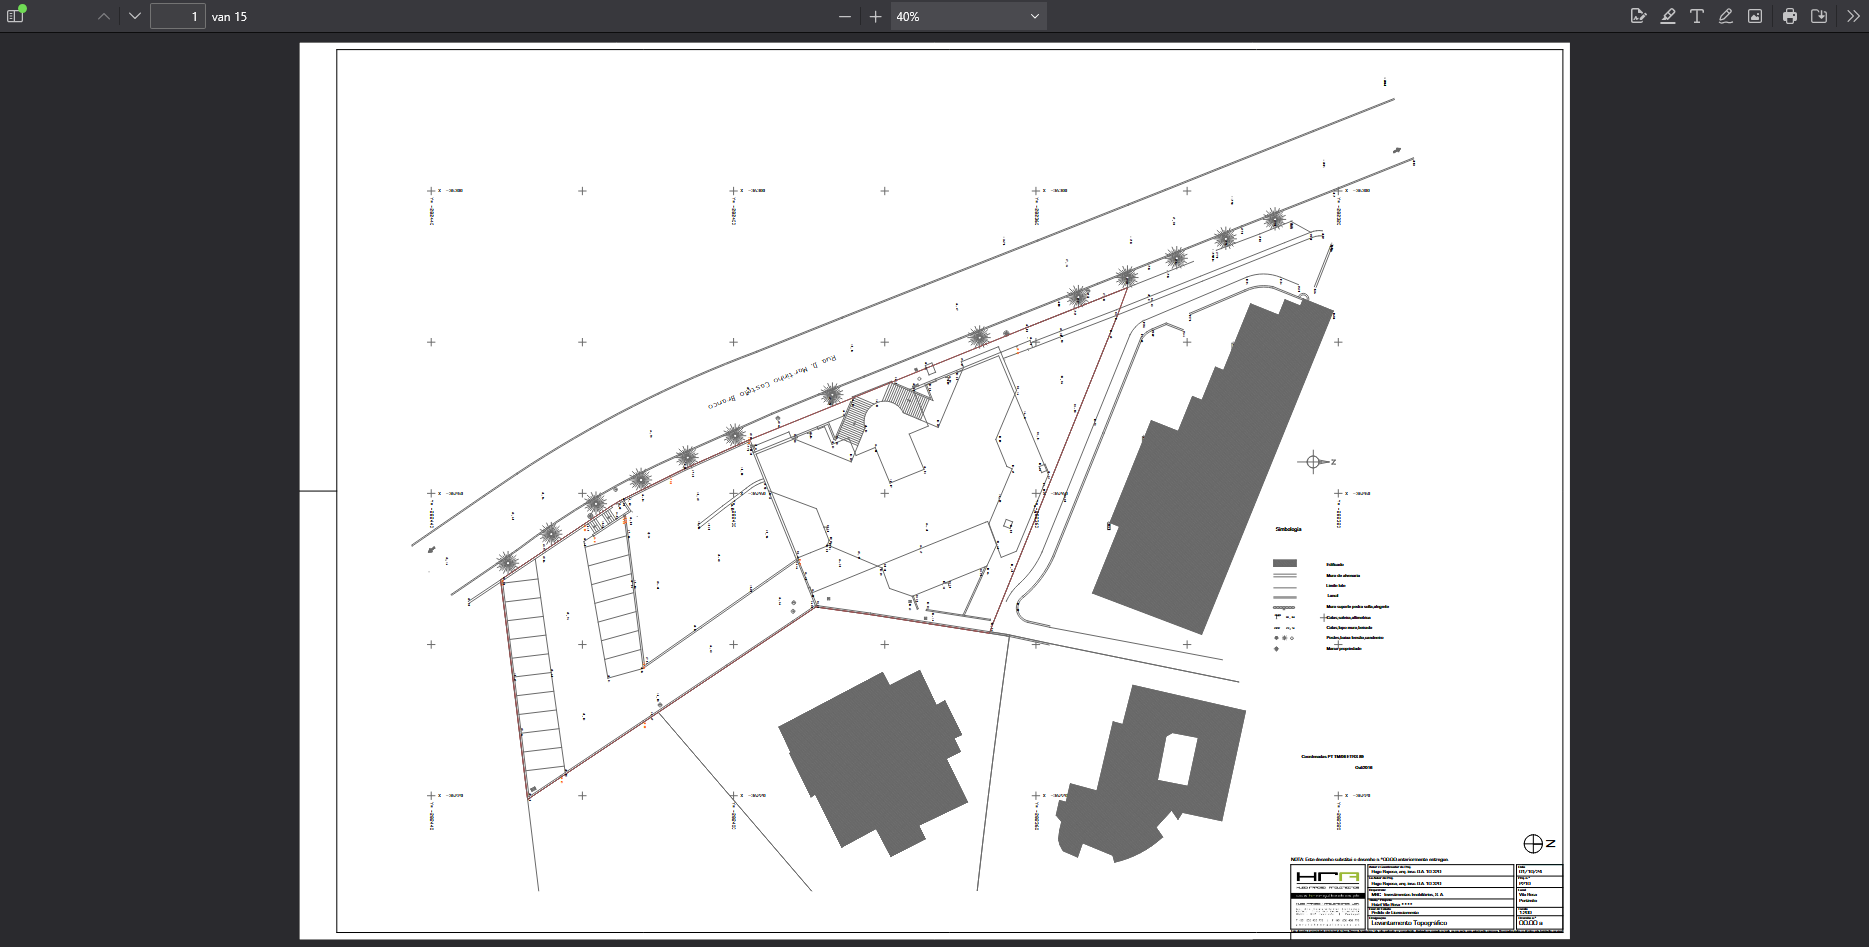Print the document with the printer icon
This screenshot has height=947, width=1869.
(1790, 16)
